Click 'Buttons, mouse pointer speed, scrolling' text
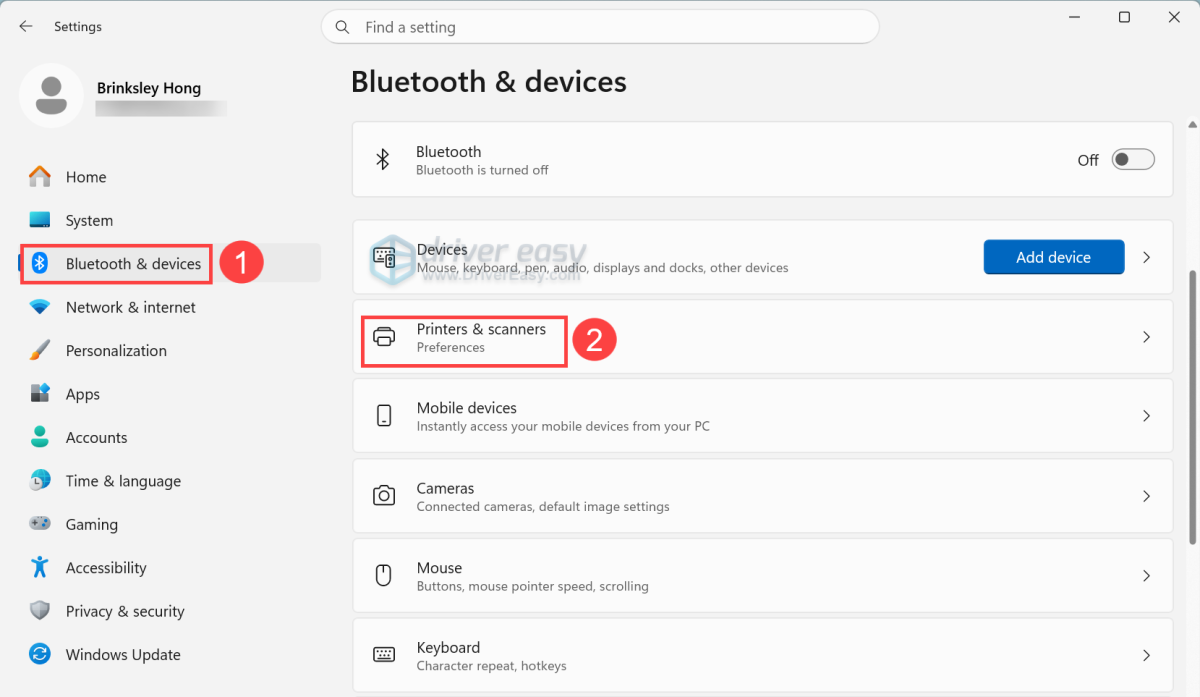Viewport: 1200px width, 697px height. coord(533,586)
